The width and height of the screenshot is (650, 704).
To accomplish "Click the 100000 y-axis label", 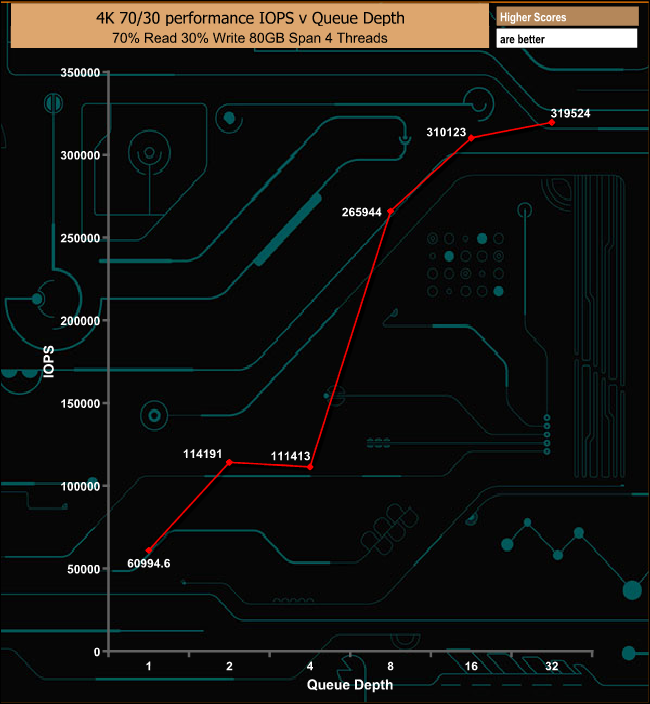I will point(80,486).
